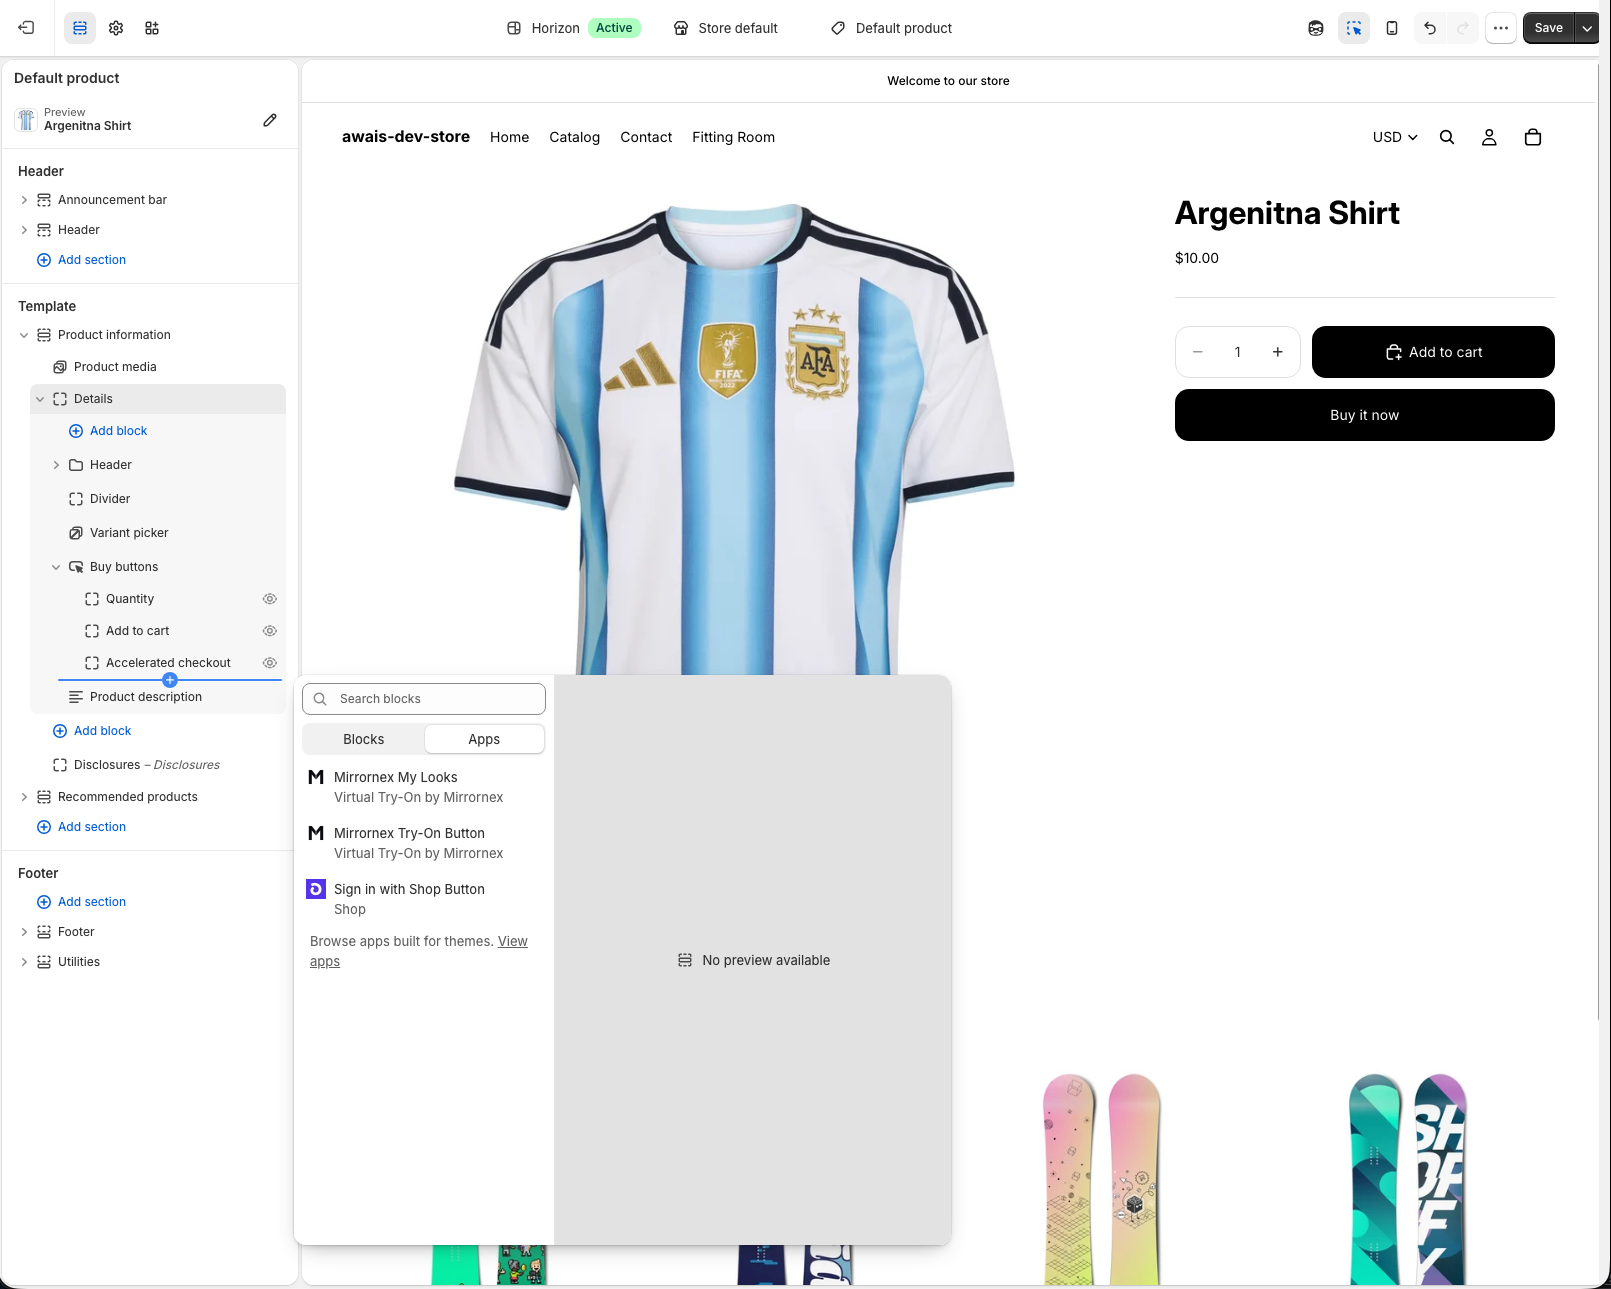
Task: Collapse the Details block
Action: 40,399
